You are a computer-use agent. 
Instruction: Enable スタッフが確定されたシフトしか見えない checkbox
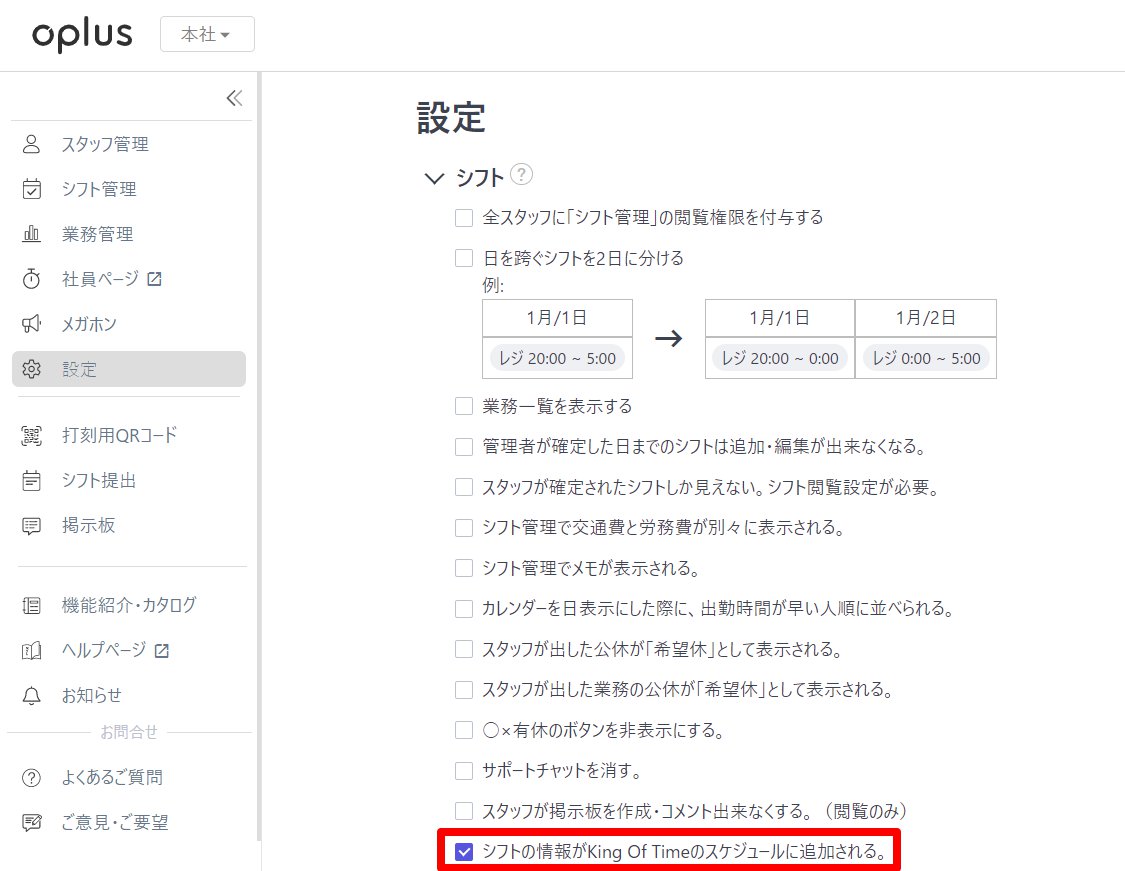coord(464,488)
